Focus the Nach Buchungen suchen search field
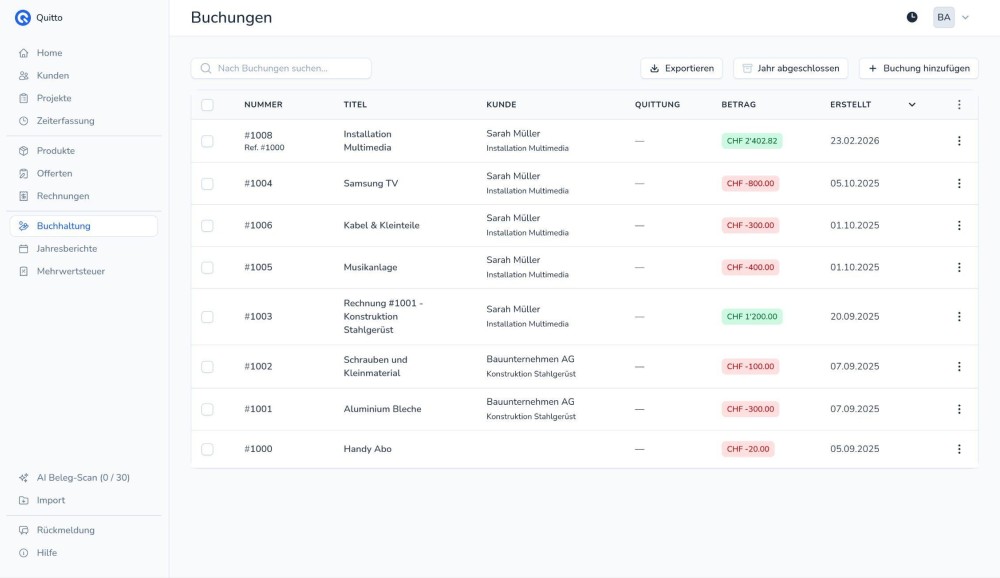This screenshot has height=578, width=1000. (x=281, y=68)
